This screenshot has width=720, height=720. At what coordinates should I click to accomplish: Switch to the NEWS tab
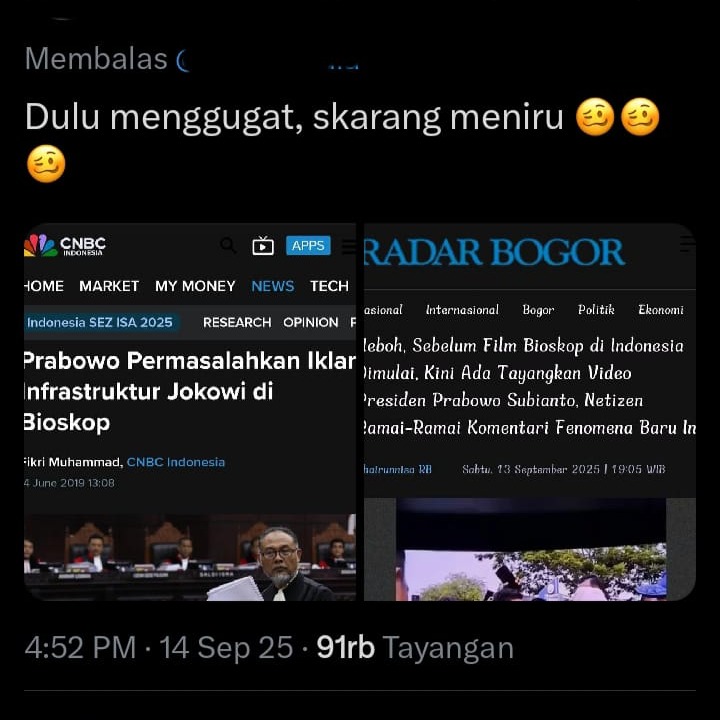(273, 286)
